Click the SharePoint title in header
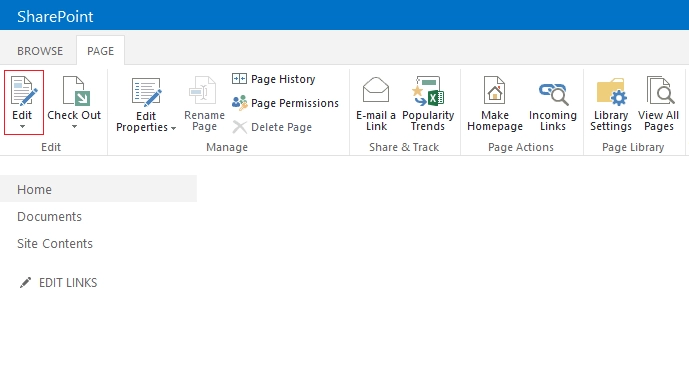689x384 pixels. click(55, 17)
